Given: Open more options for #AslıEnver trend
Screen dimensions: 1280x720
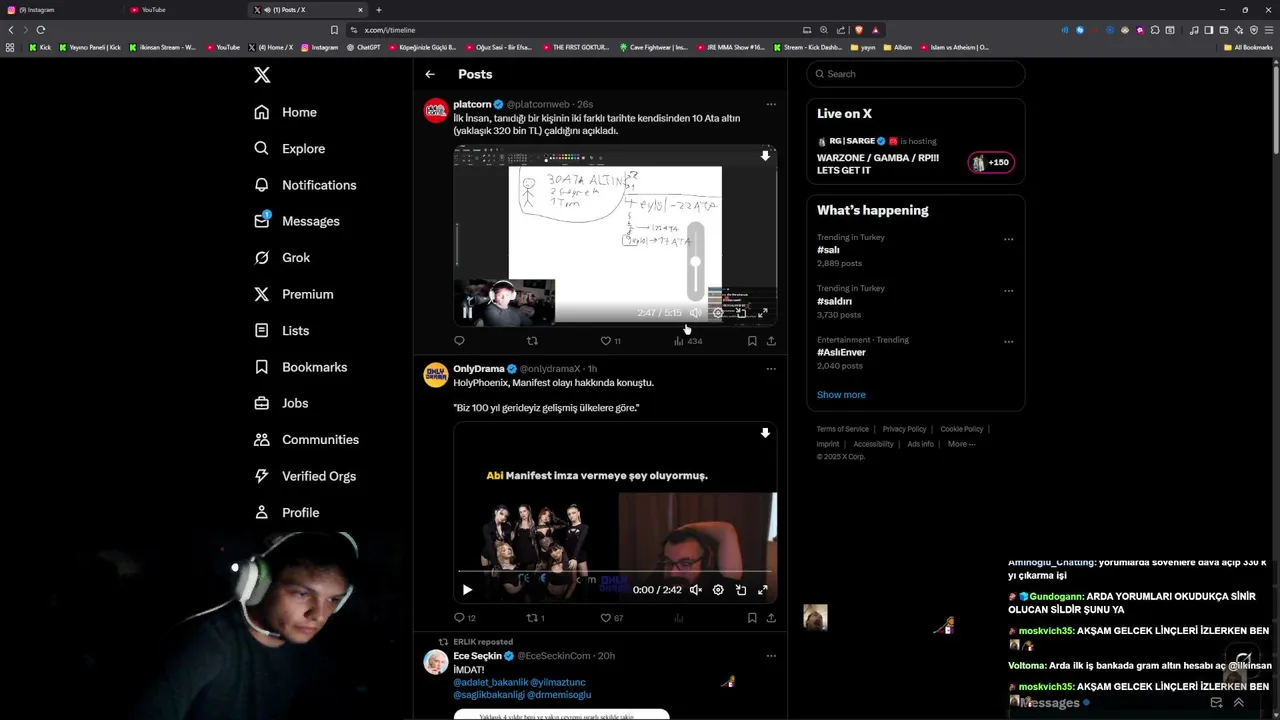Looking at the screenshot, I should point(1008,342).
